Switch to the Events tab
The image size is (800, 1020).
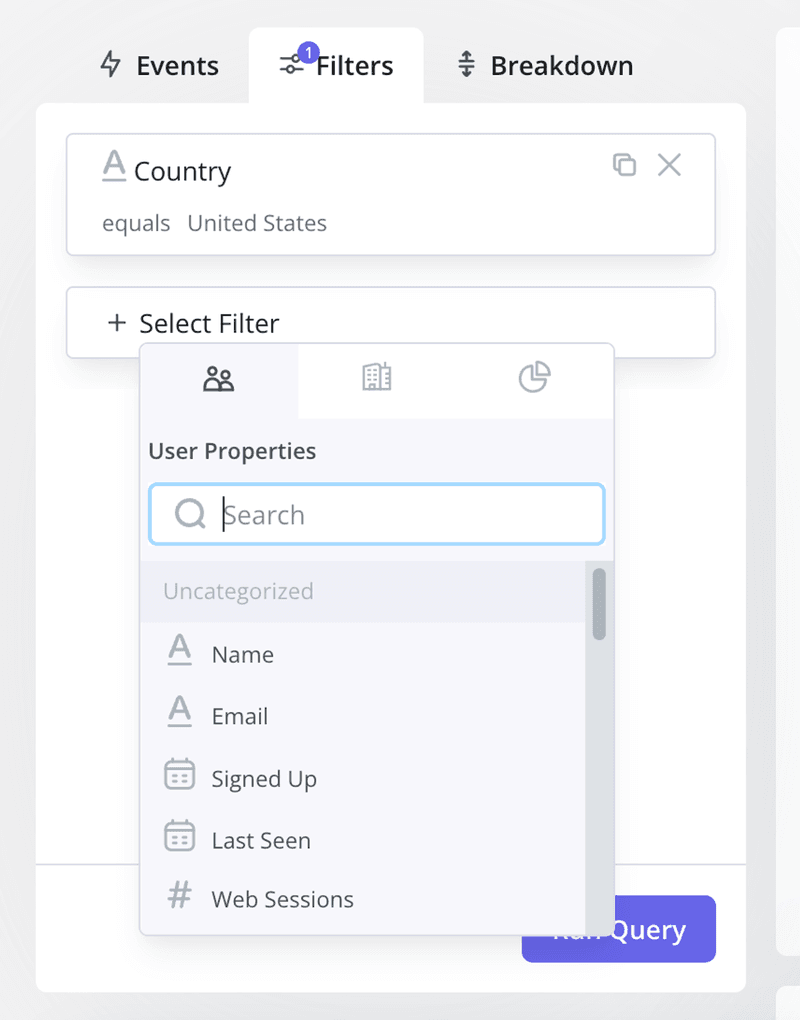click(x=160, y=64)
